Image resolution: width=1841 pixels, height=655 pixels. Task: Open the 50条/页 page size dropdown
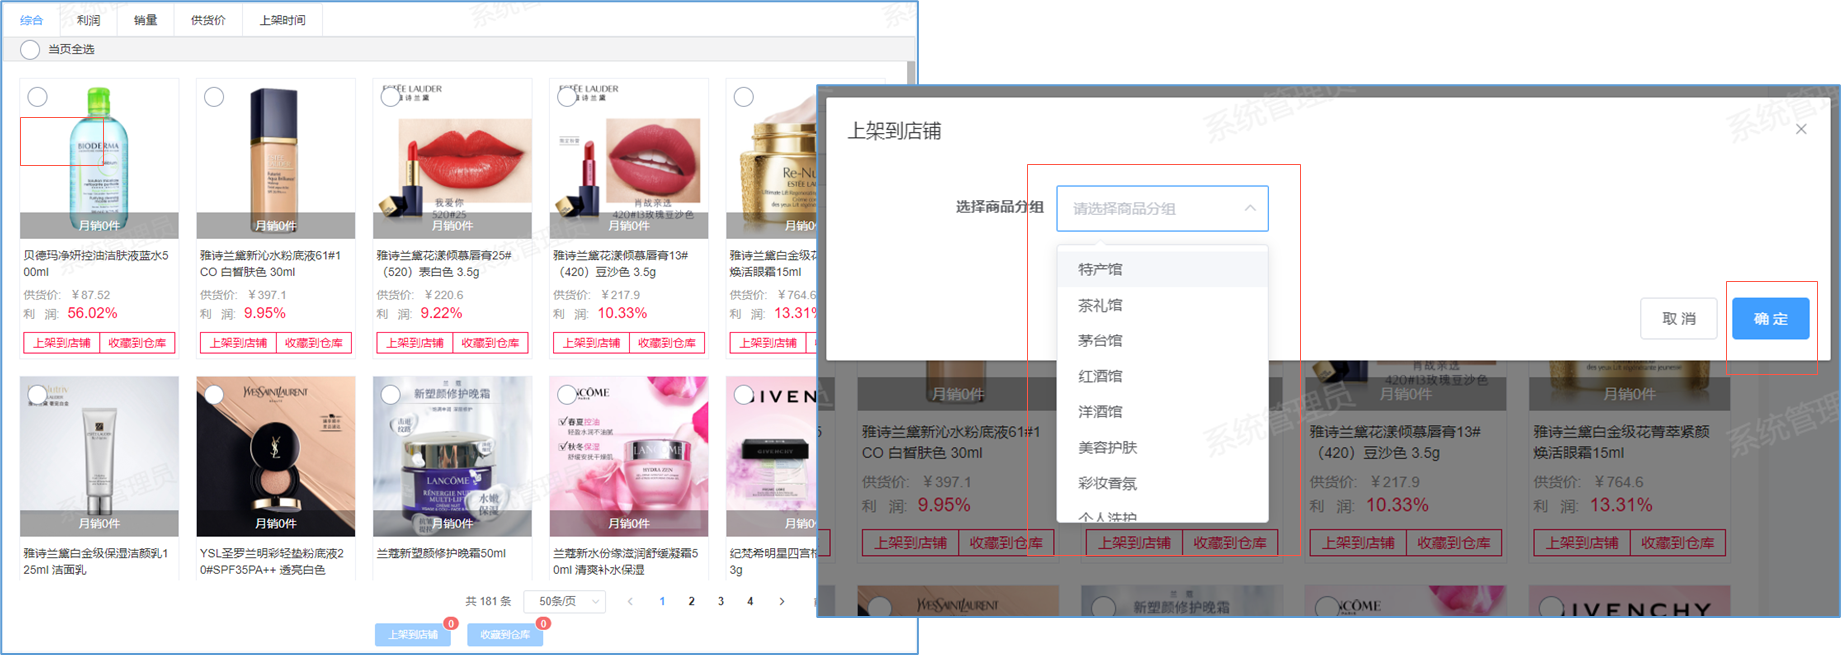coord(565,601)
